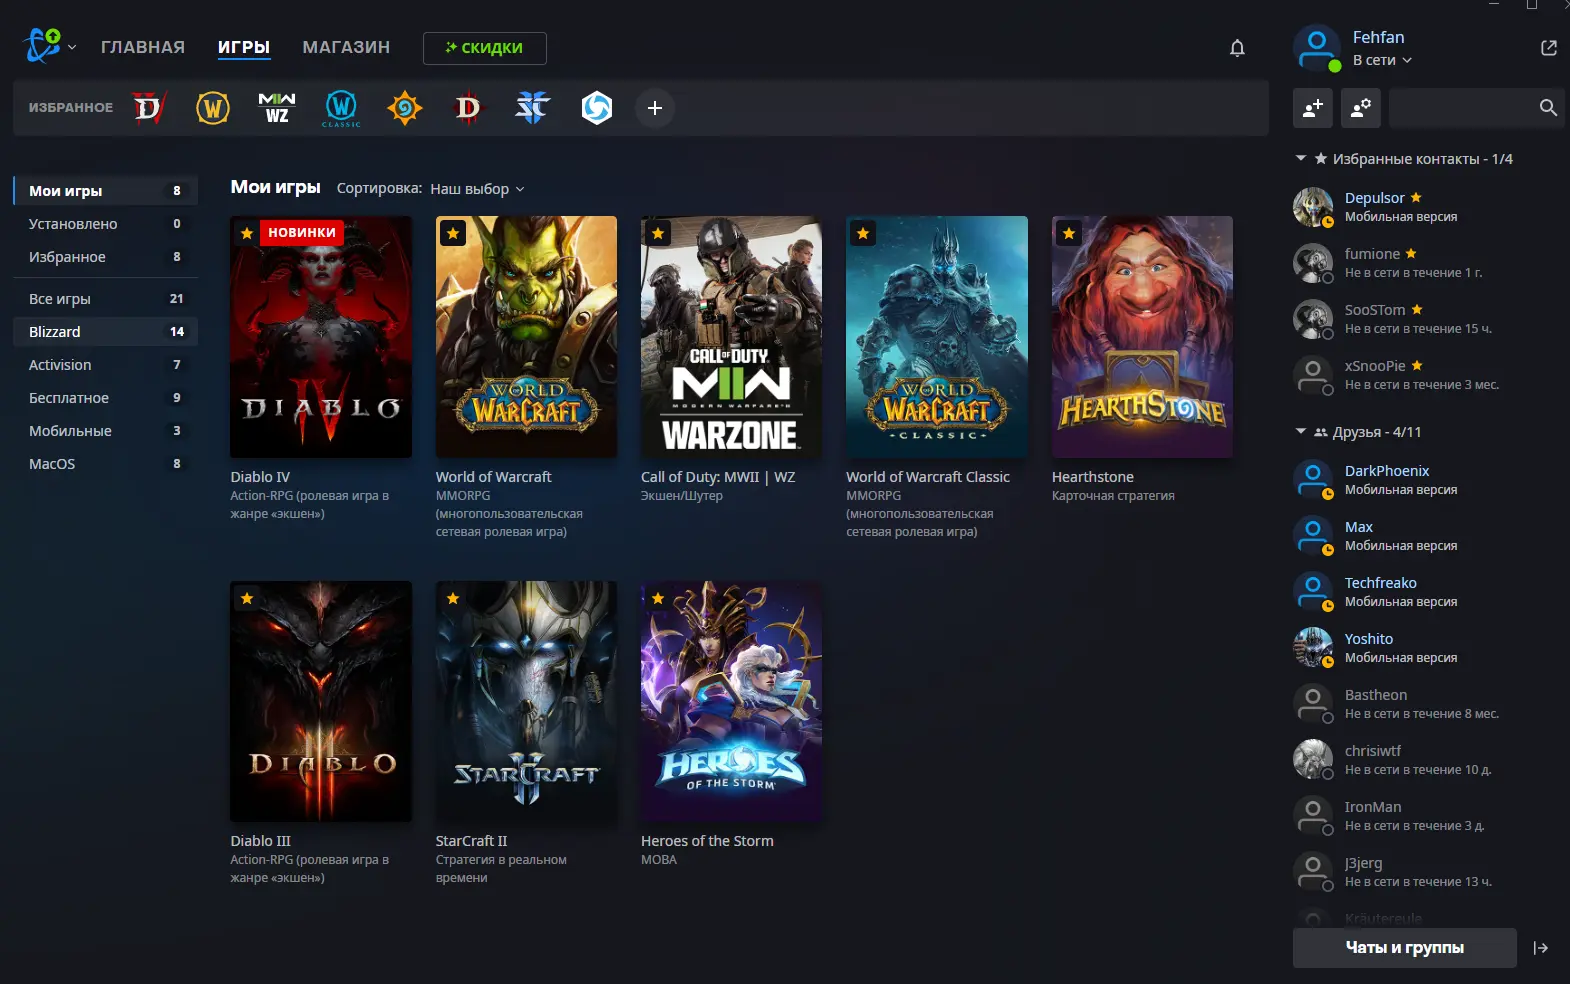Open Techfreako friend entry

point(1426,591)
